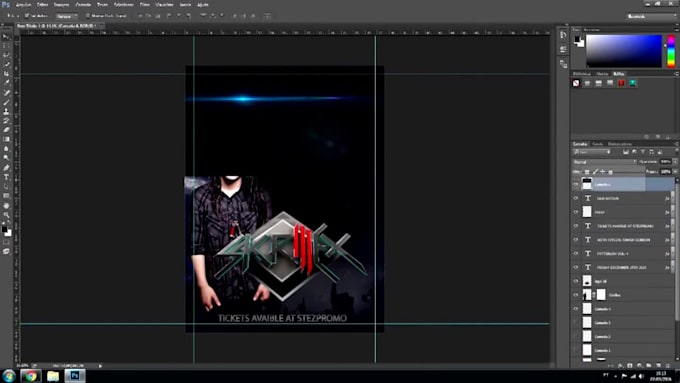Click the trash icon in Layers panel
This screenshot has width=680, height=383.
[668, 366]
